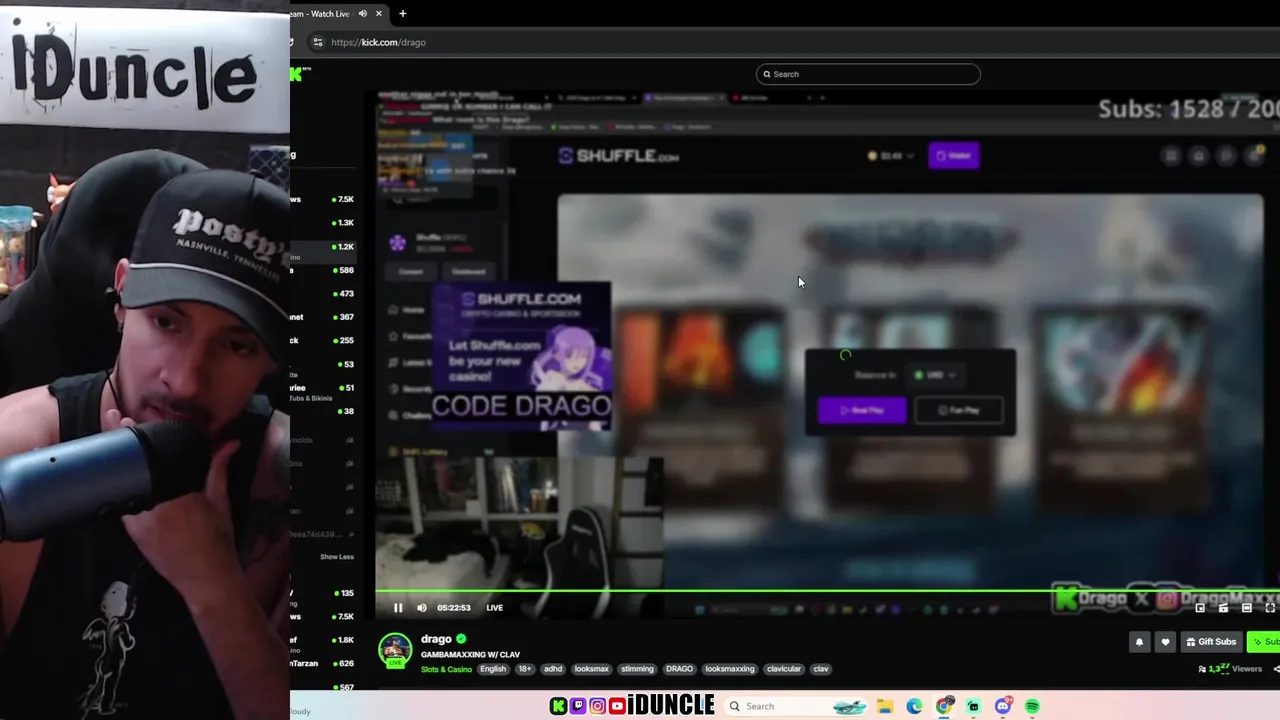Jump to LIVE in the player
Screen dimensions: 1280x720
[x=494, y=607]
